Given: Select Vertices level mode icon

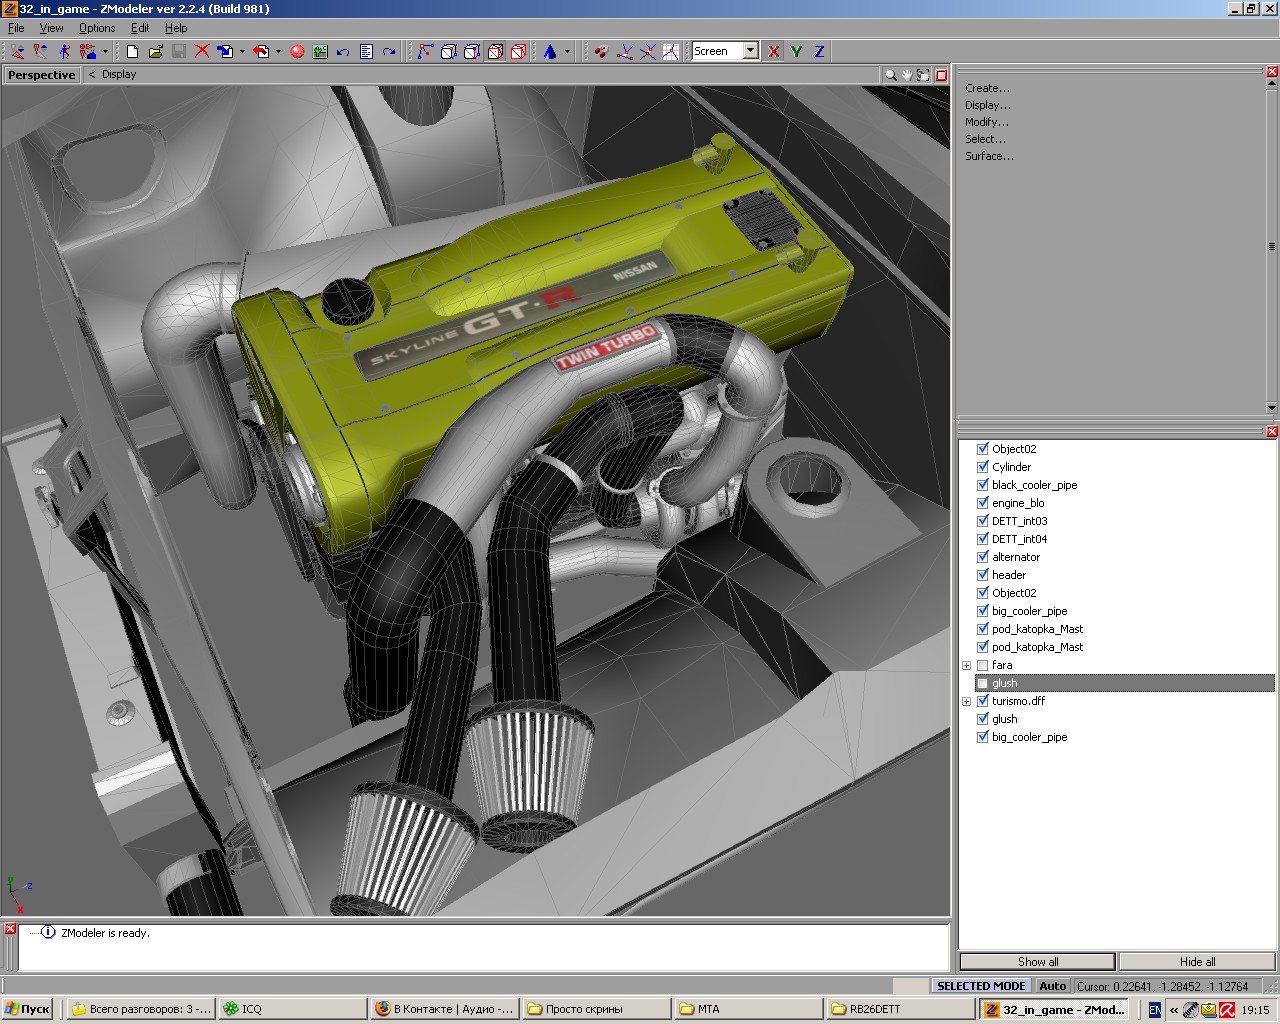Looking at the screenshot, I should 425,51.
